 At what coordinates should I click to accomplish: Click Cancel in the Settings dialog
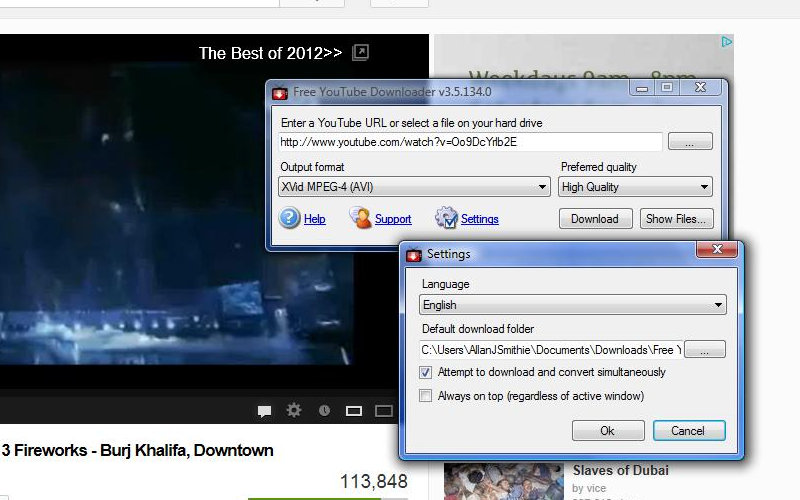click(x=689, y=431)
